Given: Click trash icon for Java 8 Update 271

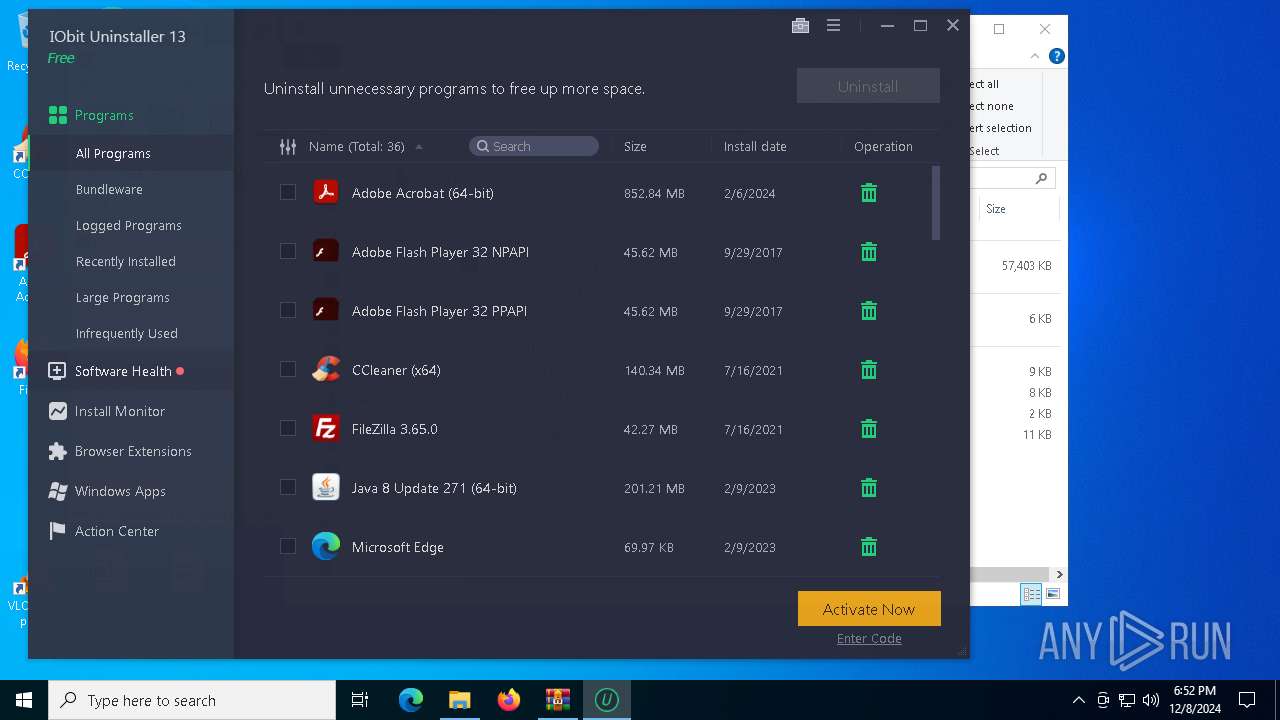Looking at the screenshot, I should click(869, 488).
